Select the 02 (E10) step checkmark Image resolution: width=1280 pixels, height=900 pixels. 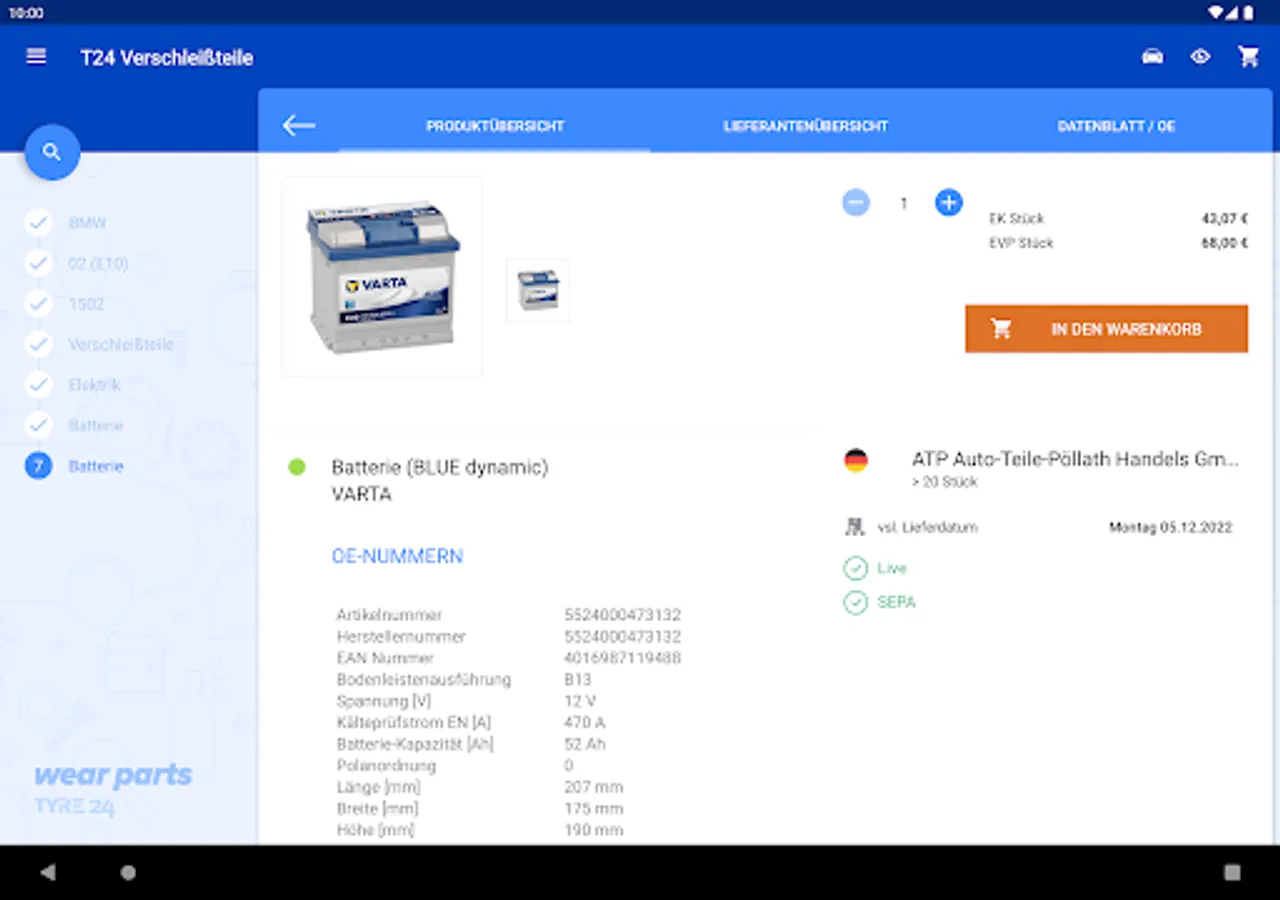38,263
